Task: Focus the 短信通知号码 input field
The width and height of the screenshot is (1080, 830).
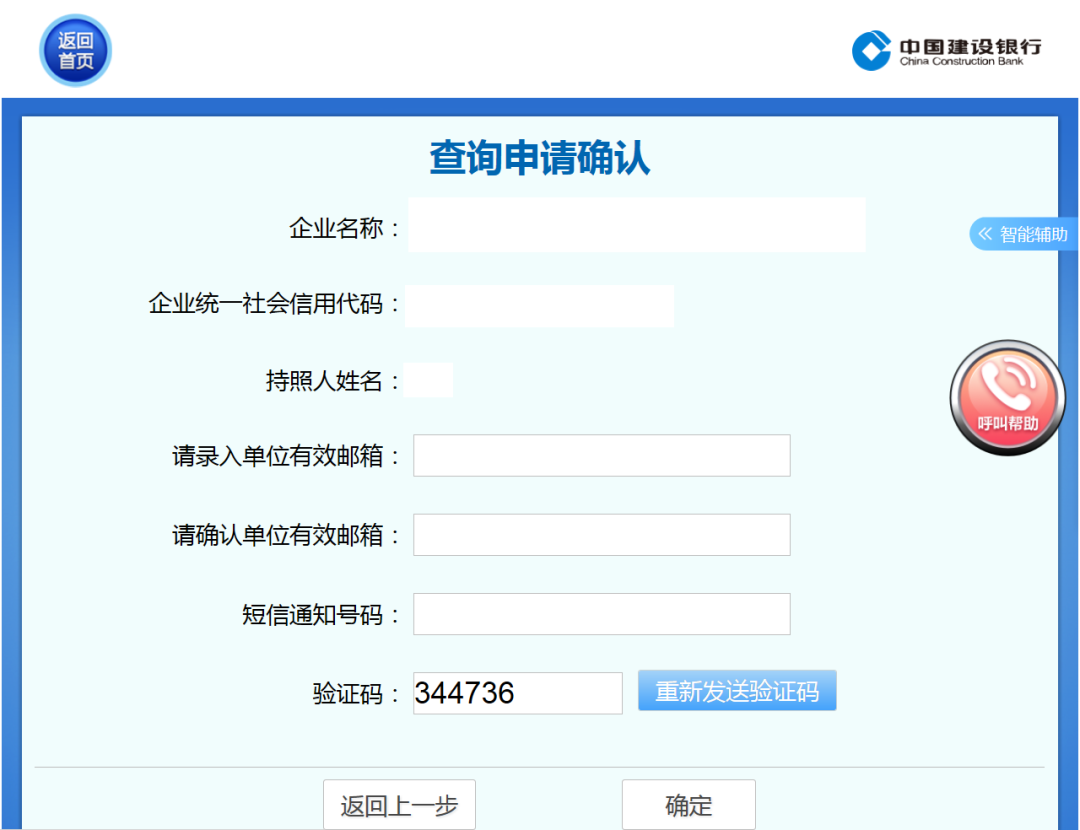Action: coord(601,614)
